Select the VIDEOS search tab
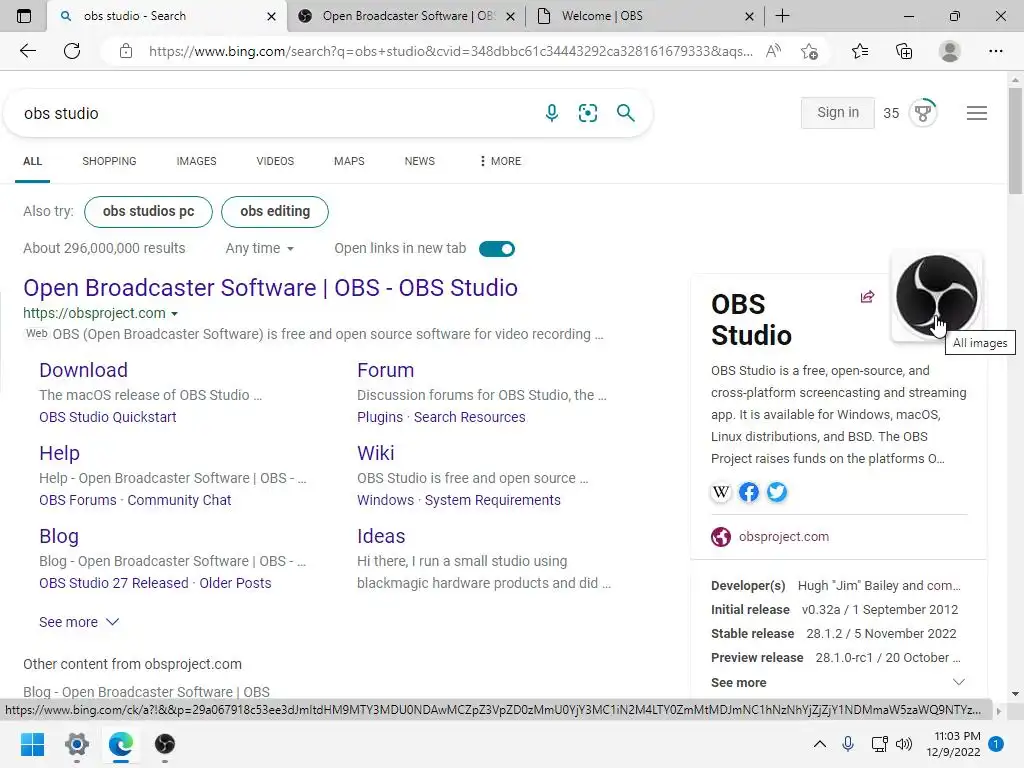 tap(275, 161)
